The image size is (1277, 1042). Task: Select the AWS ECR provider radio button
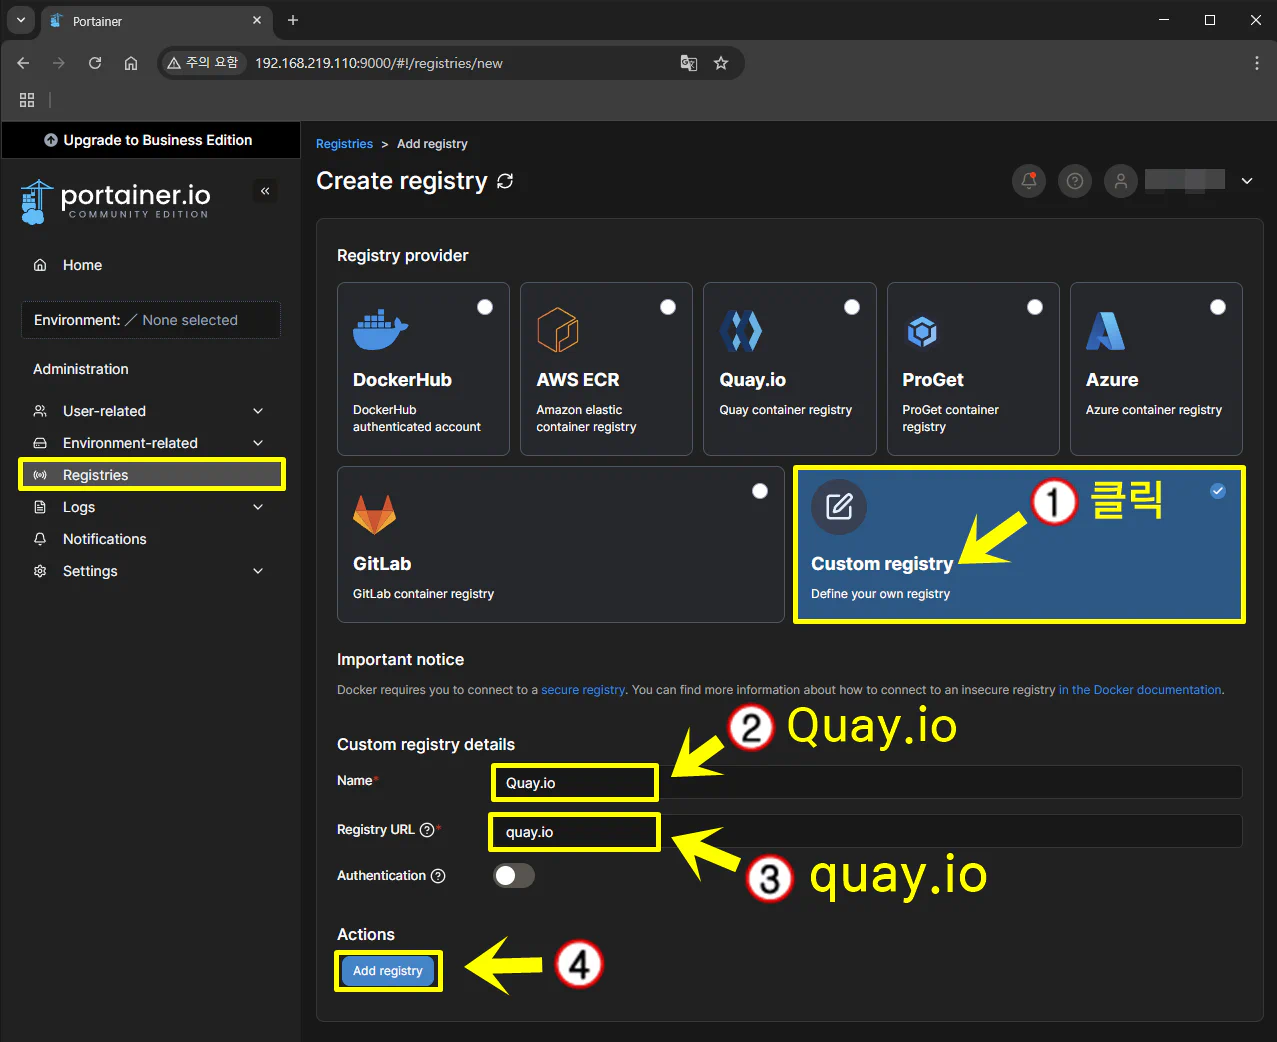point(668,307)
